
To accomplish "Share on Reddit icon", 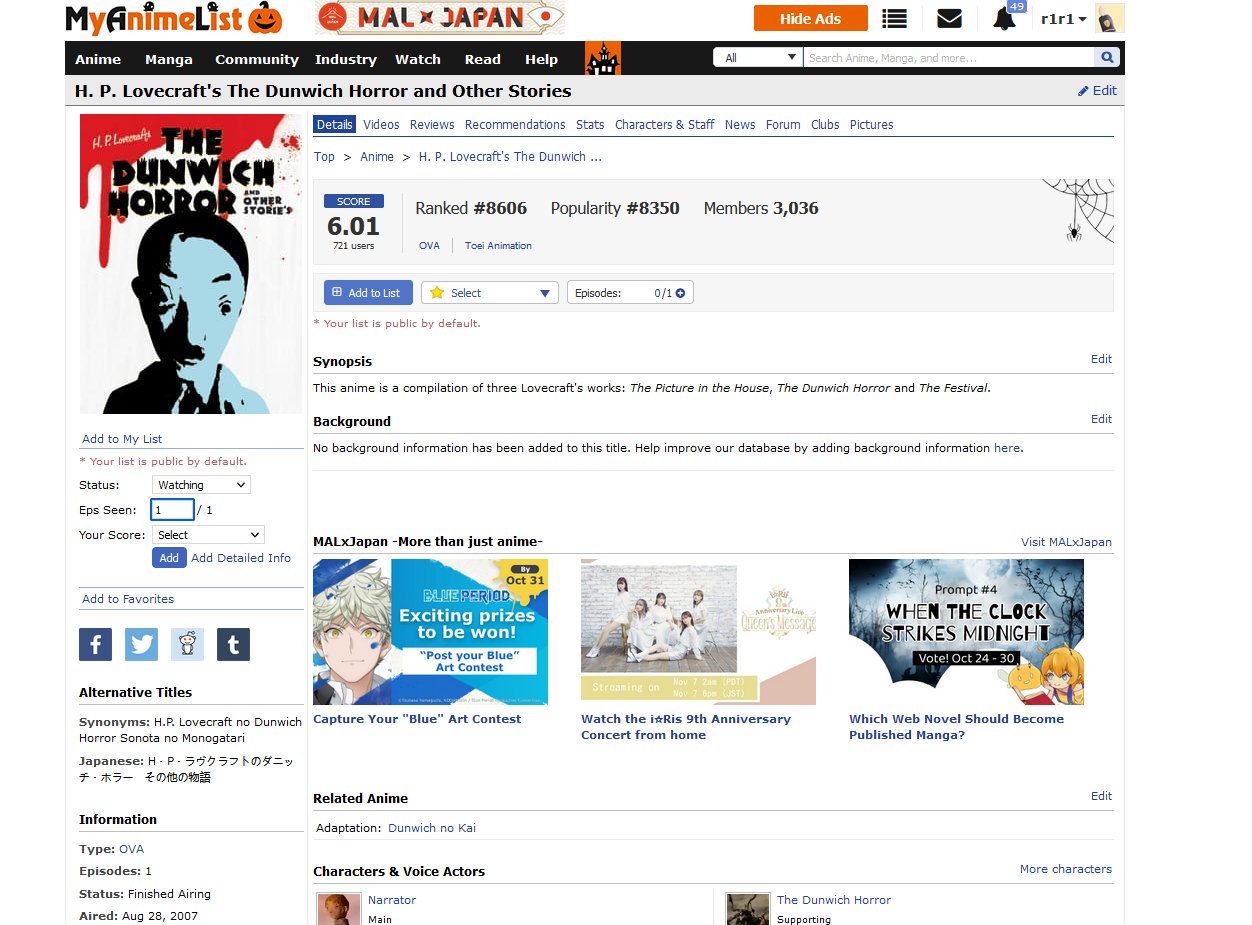I will click(x=188, y=645).
